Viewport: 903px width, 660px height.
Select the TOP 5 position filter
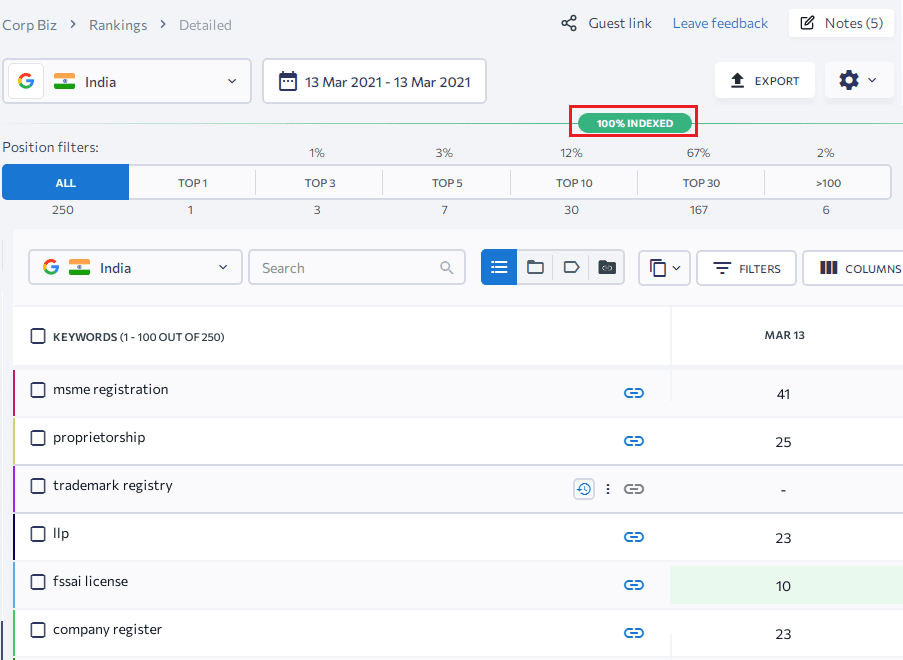(447, 183)
